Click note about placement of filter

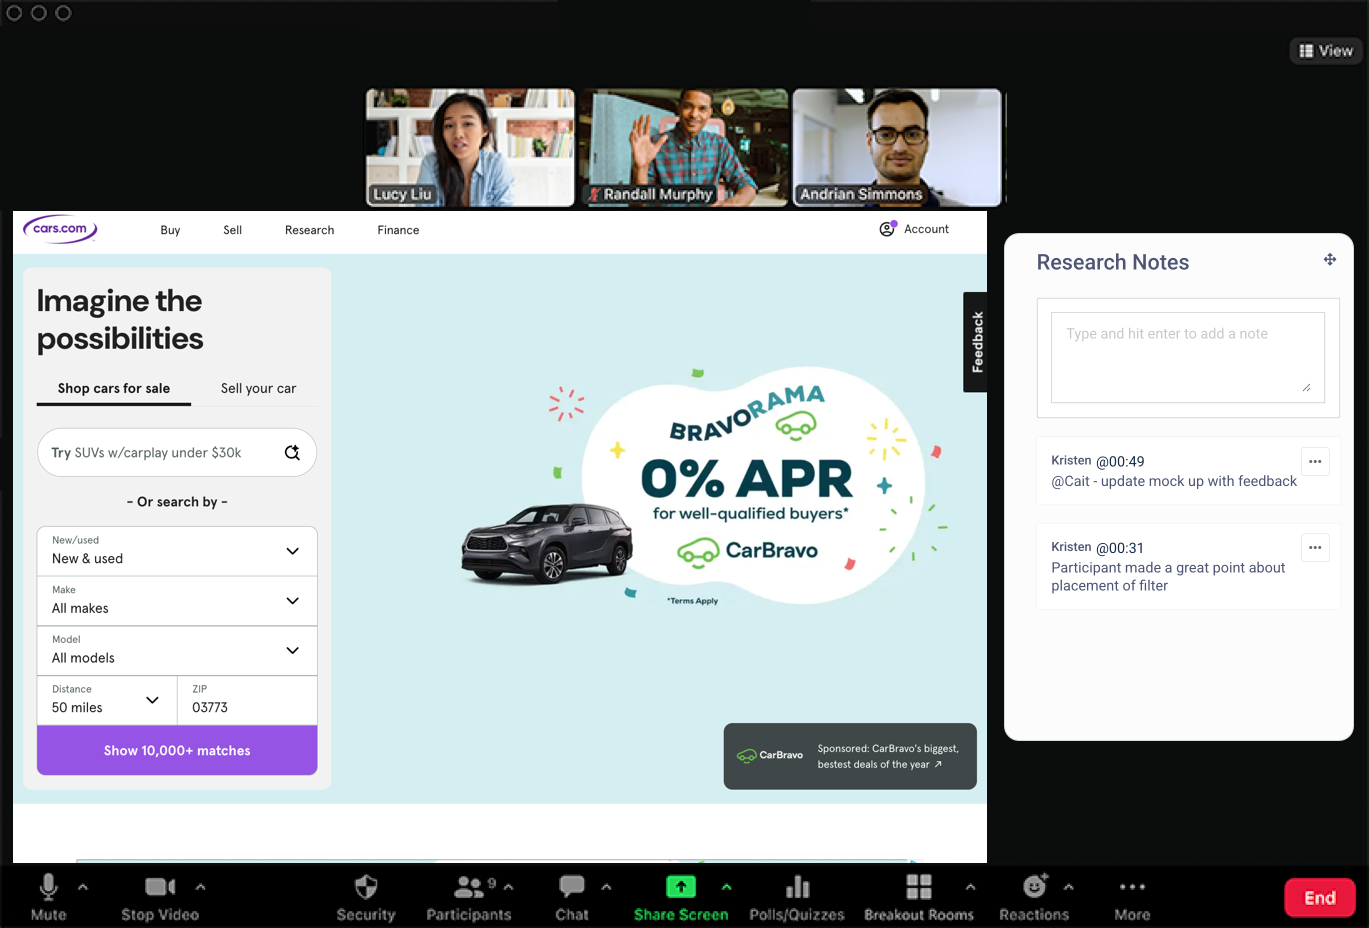click(x=1168, y=576)
